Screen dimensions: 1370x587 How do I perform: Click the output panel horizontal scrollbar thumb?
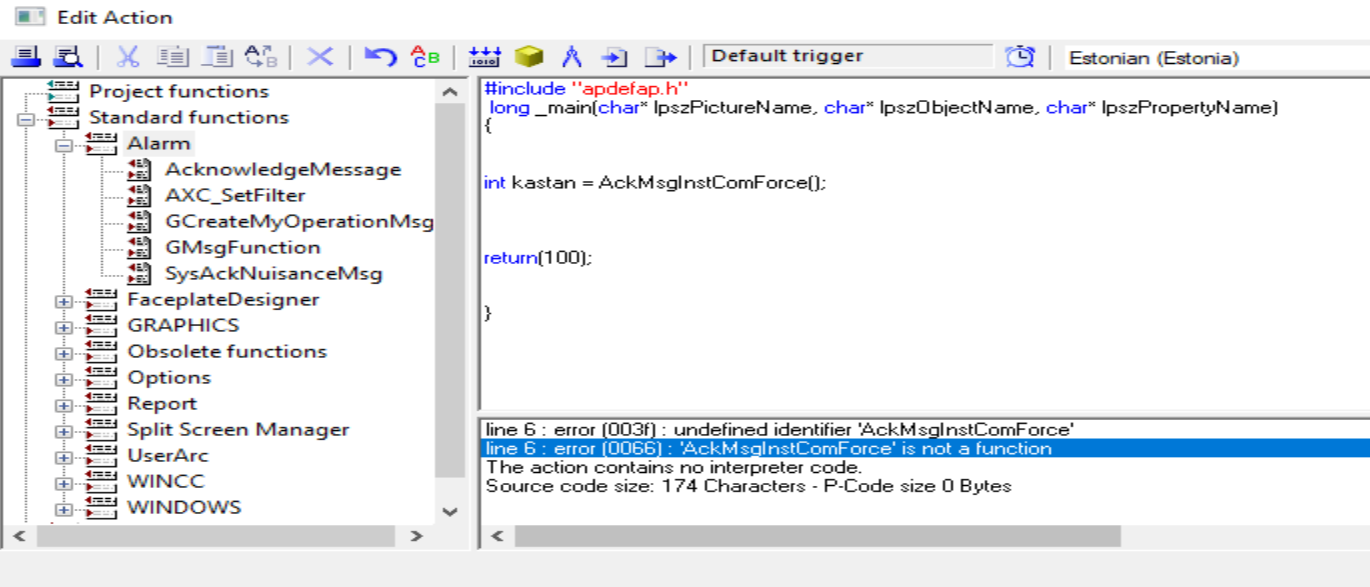(818, 537)
